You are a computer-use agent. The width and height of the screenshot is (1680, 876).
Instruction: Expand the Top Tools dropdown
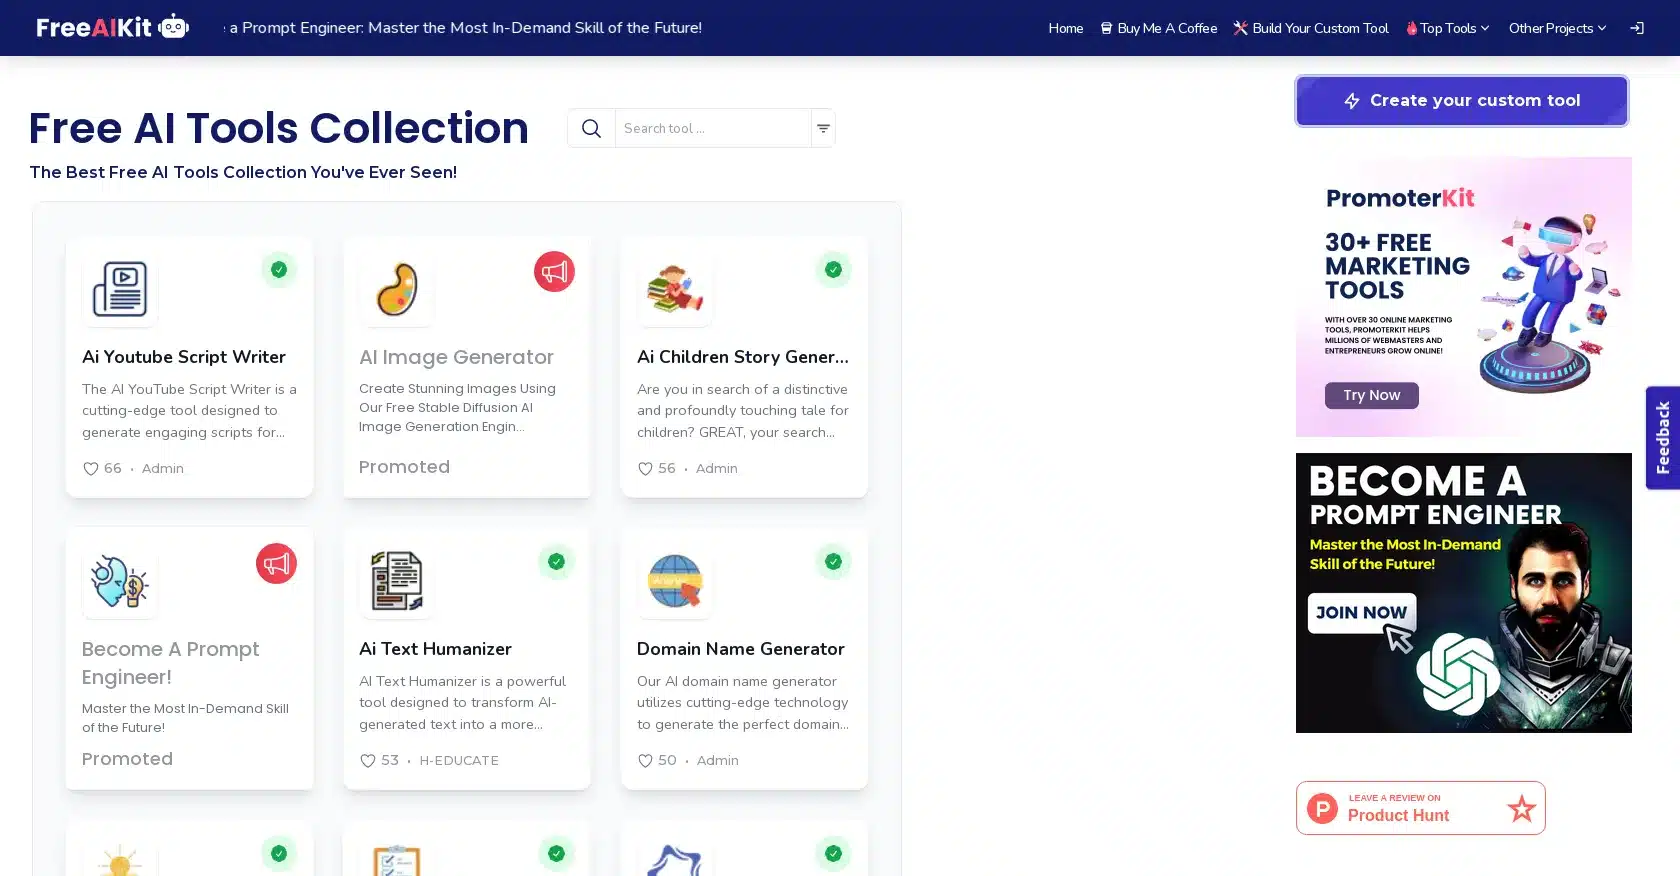tap(1447, 28)
